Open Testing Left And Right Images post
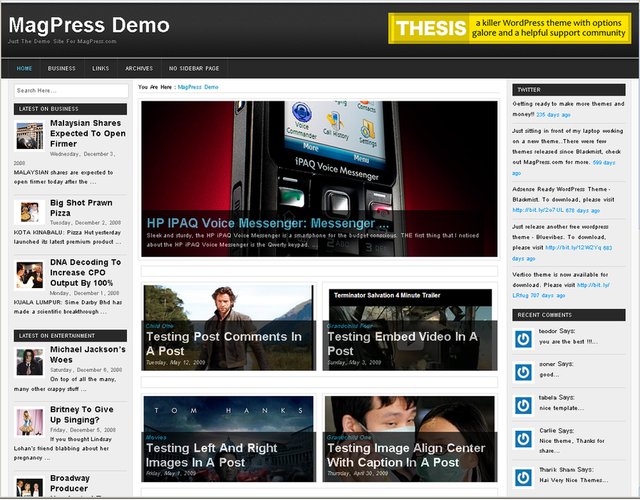The width and height of the screenshot is (640, 500). (211, 455)
